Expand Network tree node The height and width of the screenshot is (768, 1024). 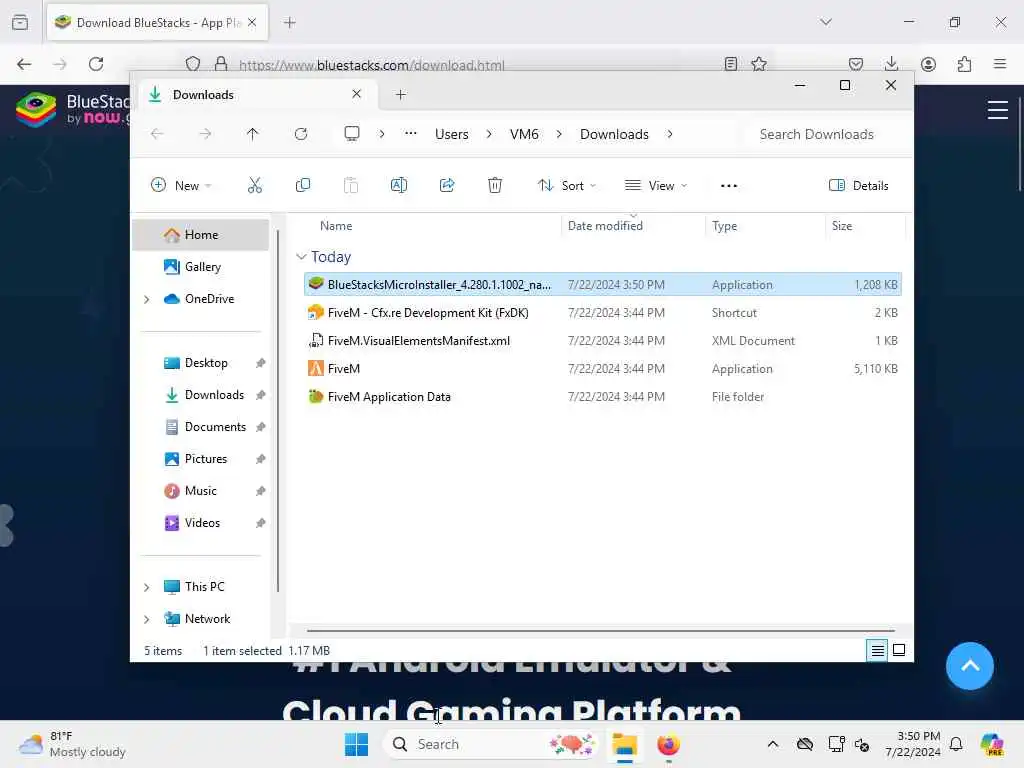click(x=147, y=619)
